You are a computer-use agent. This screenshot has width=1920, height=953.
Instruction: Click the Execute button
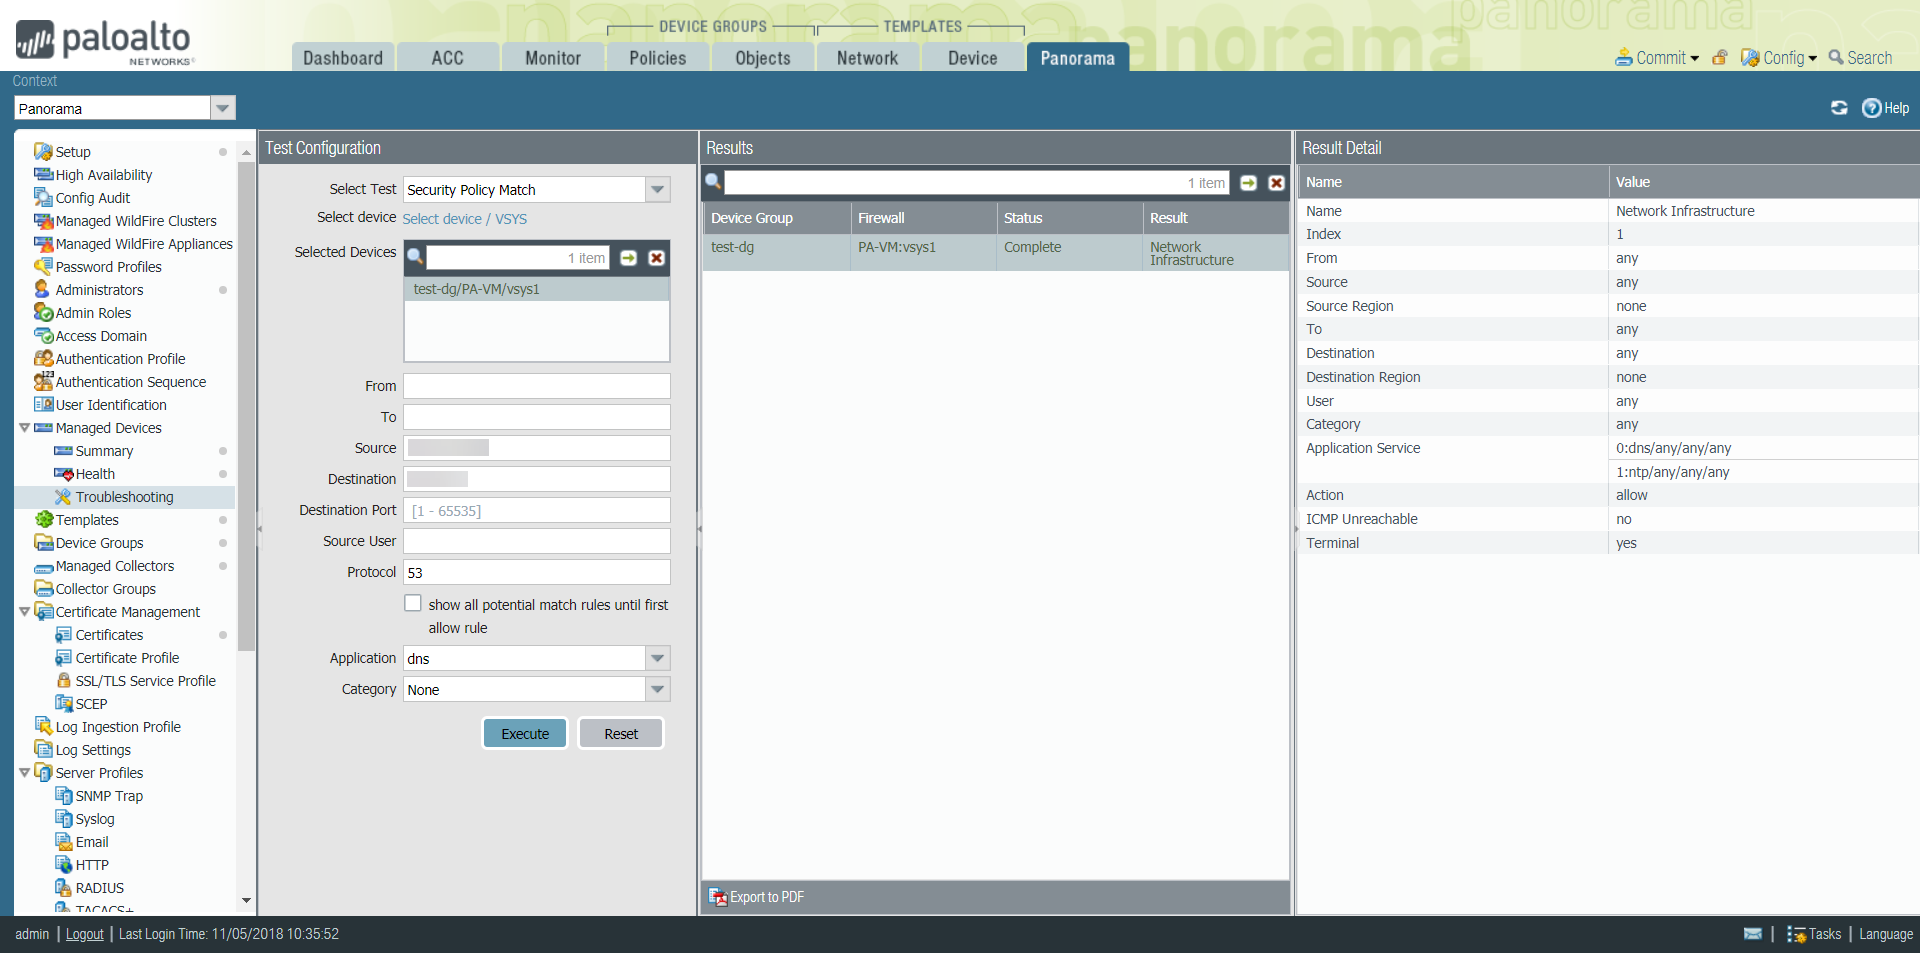click(525, 734)
